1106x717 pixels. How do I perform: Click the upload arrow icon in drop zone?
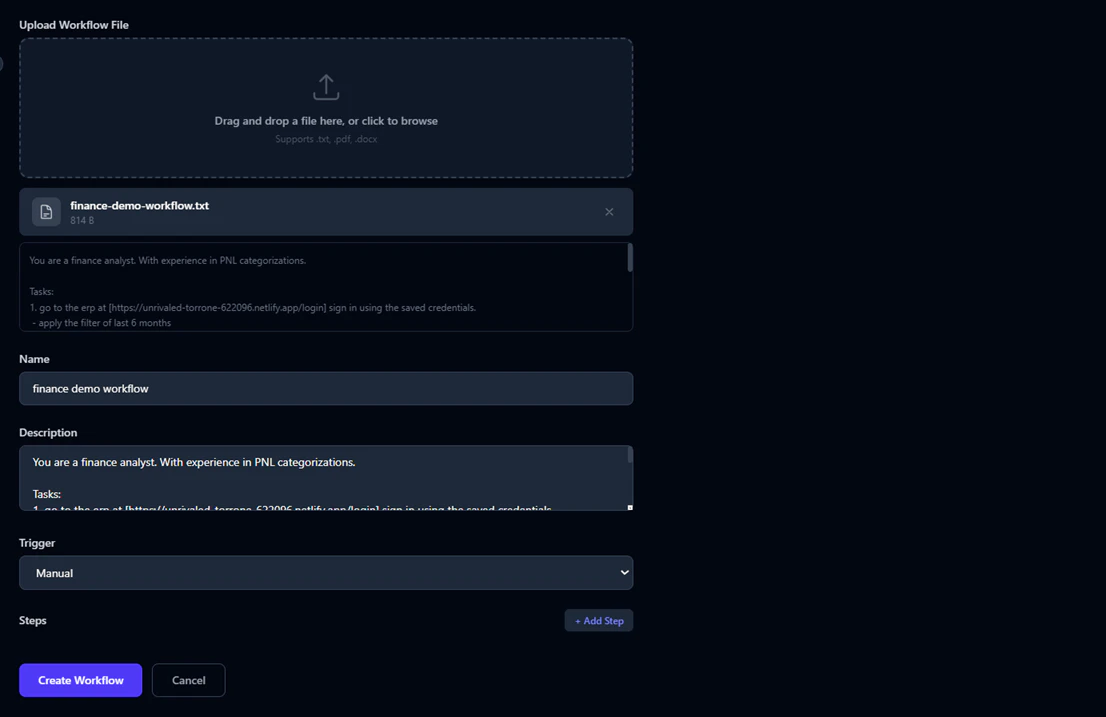[326, 87]
